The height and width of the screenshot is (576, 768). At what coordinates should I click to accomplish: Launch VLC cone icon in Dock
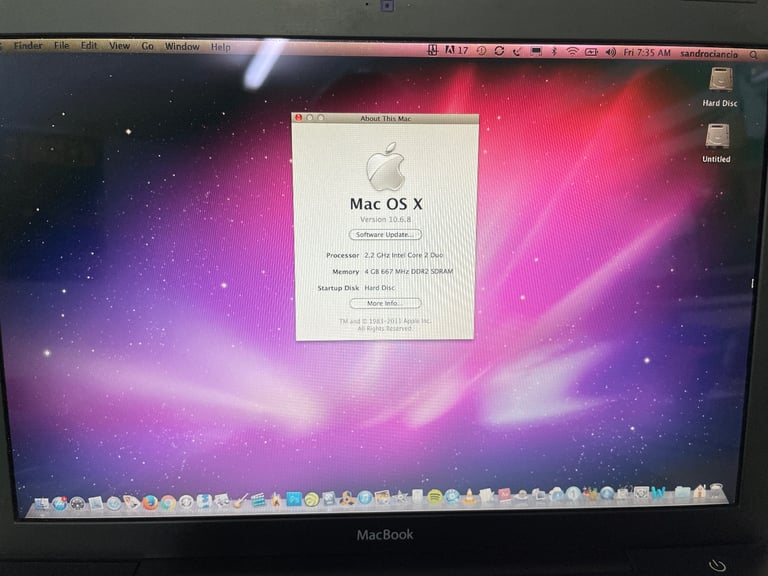[470, 497]
